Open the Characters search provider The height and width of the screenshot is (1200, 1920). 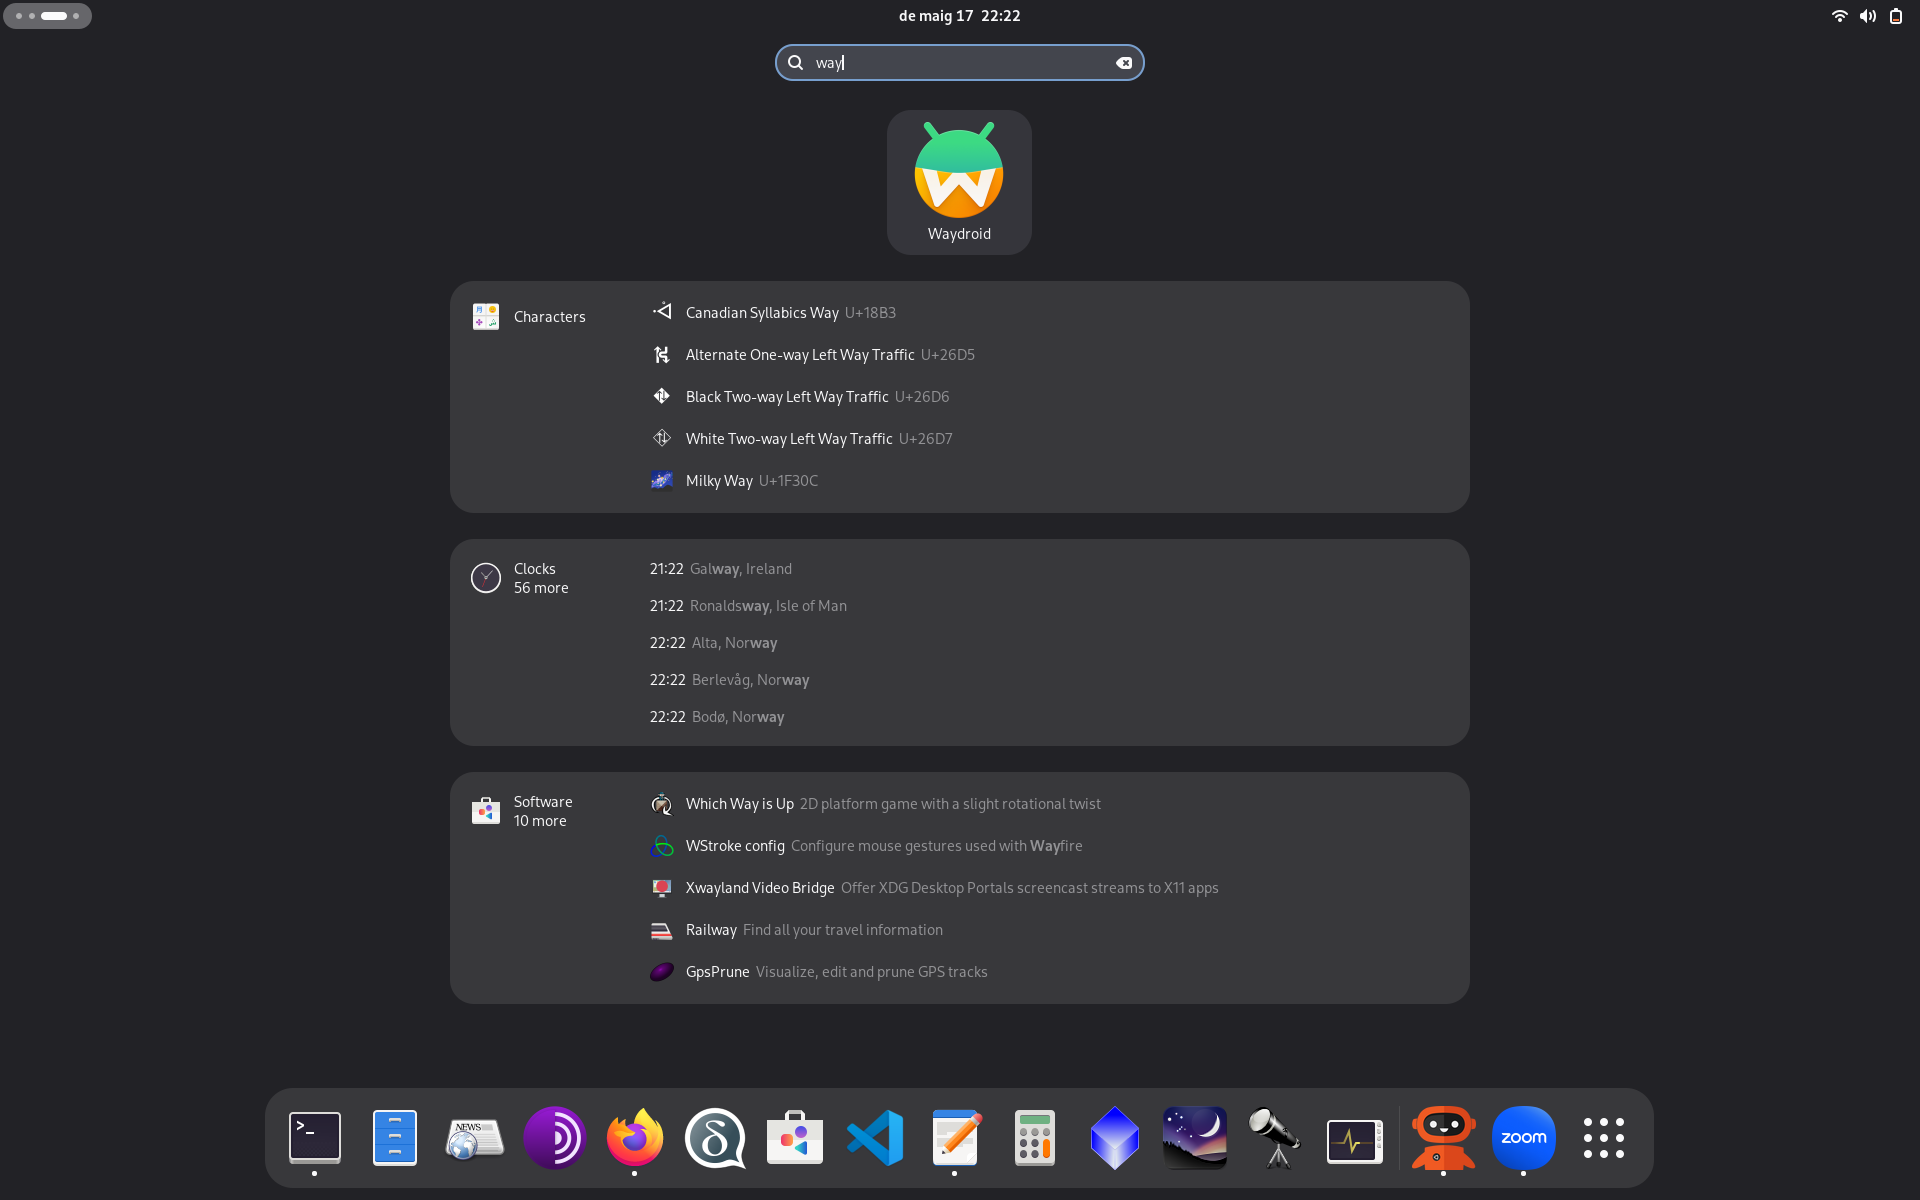coord(530,317)
